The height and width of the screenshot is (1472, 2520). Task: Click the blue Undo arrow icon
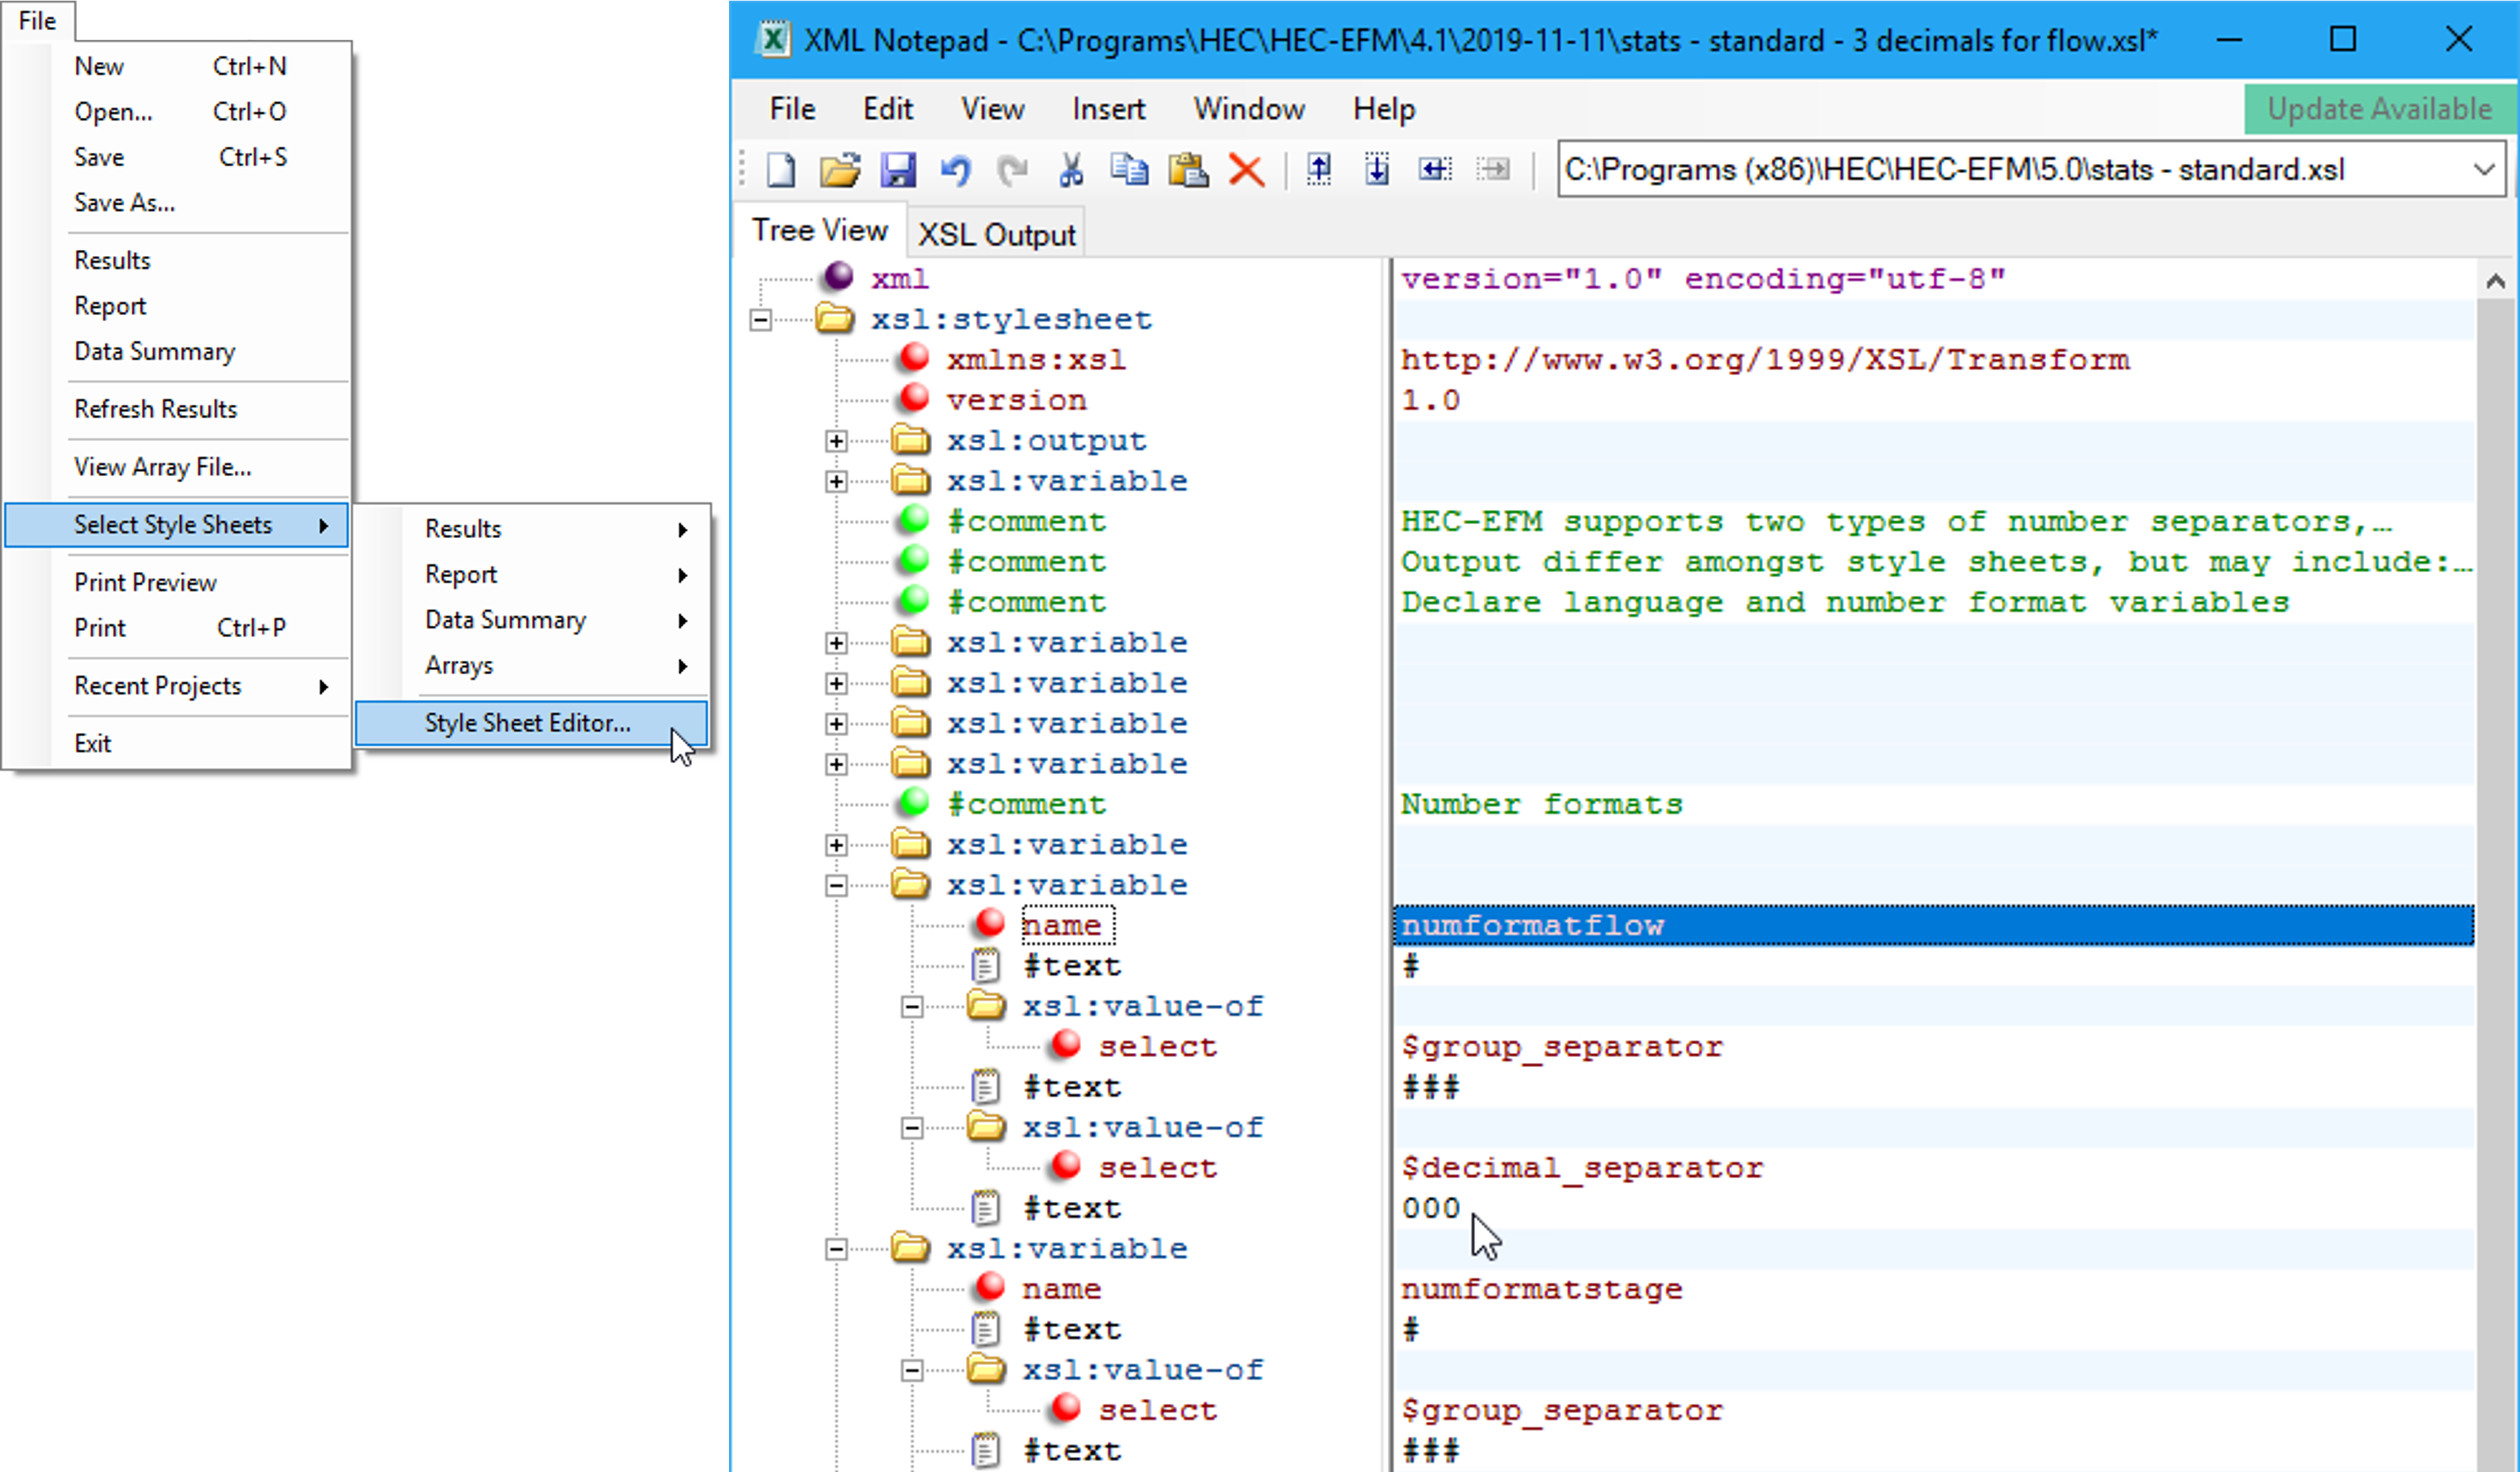955,170
